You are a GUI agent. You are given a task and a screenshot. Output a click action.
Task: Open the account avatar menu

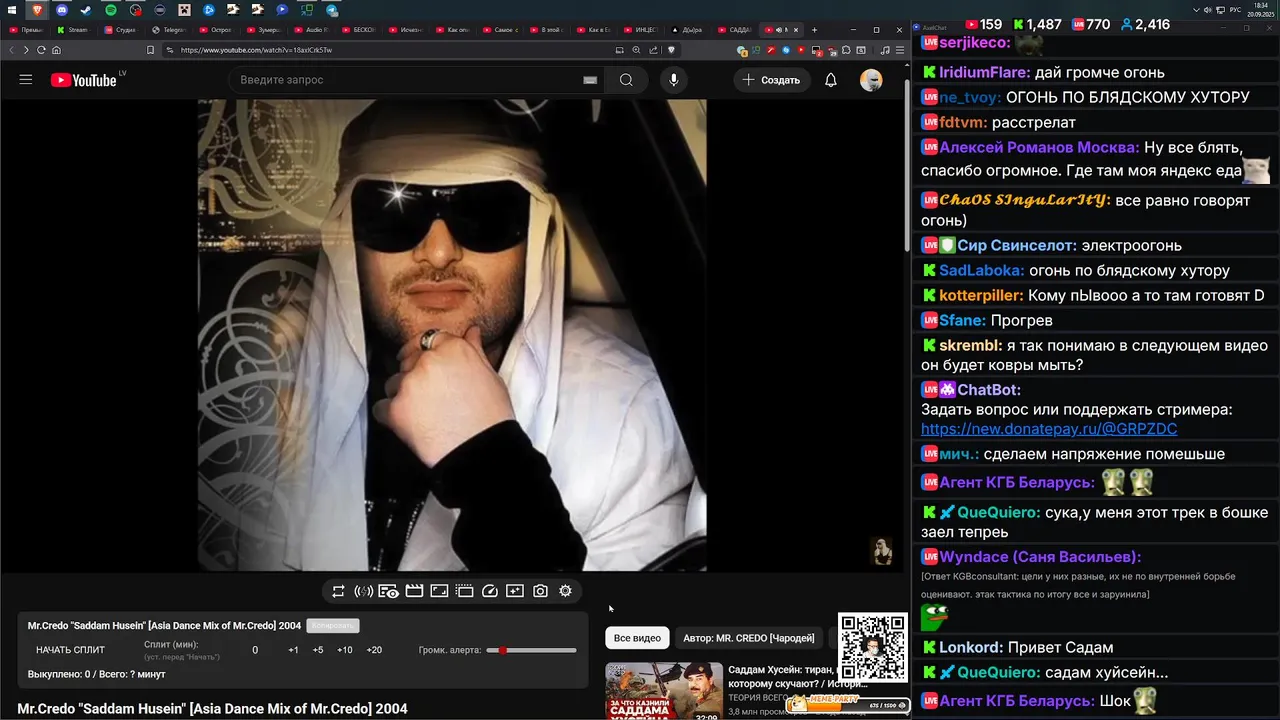click(x=871, y=80)
